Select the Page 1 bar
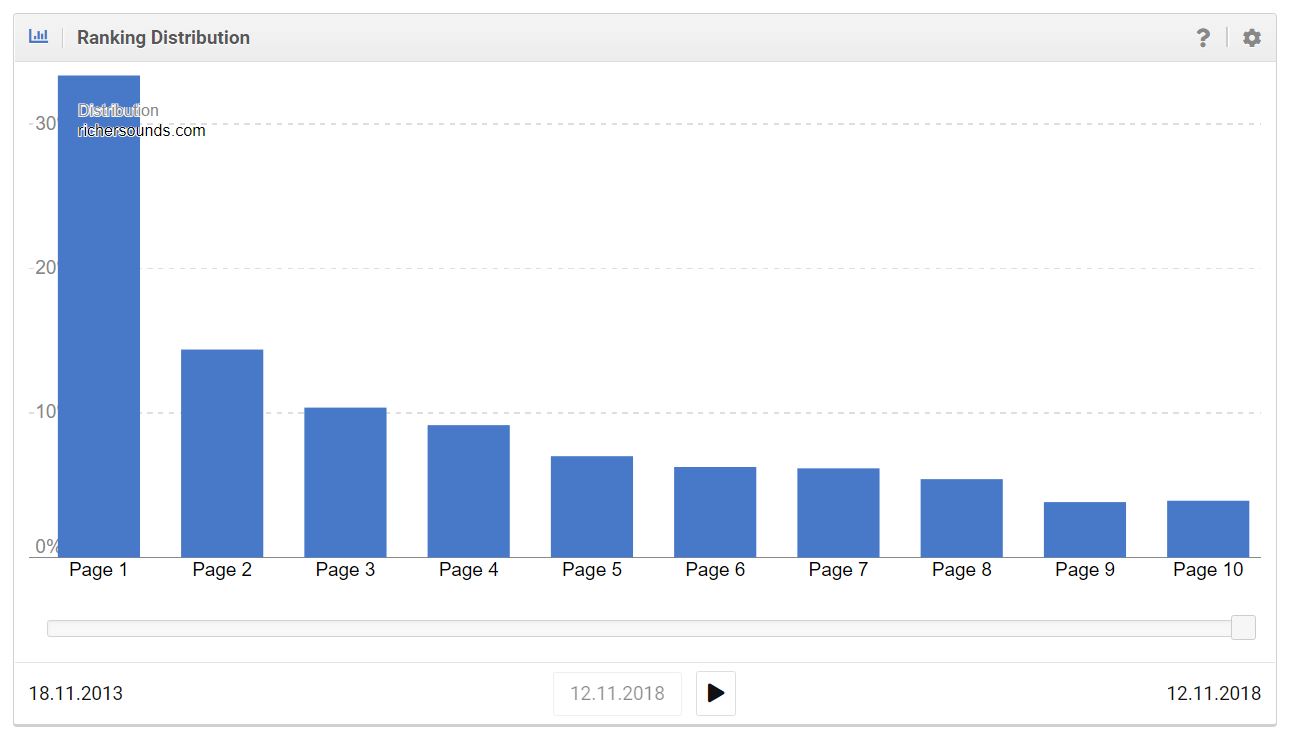Screen dimensions: 1292x738 click(x=99, y=316)
